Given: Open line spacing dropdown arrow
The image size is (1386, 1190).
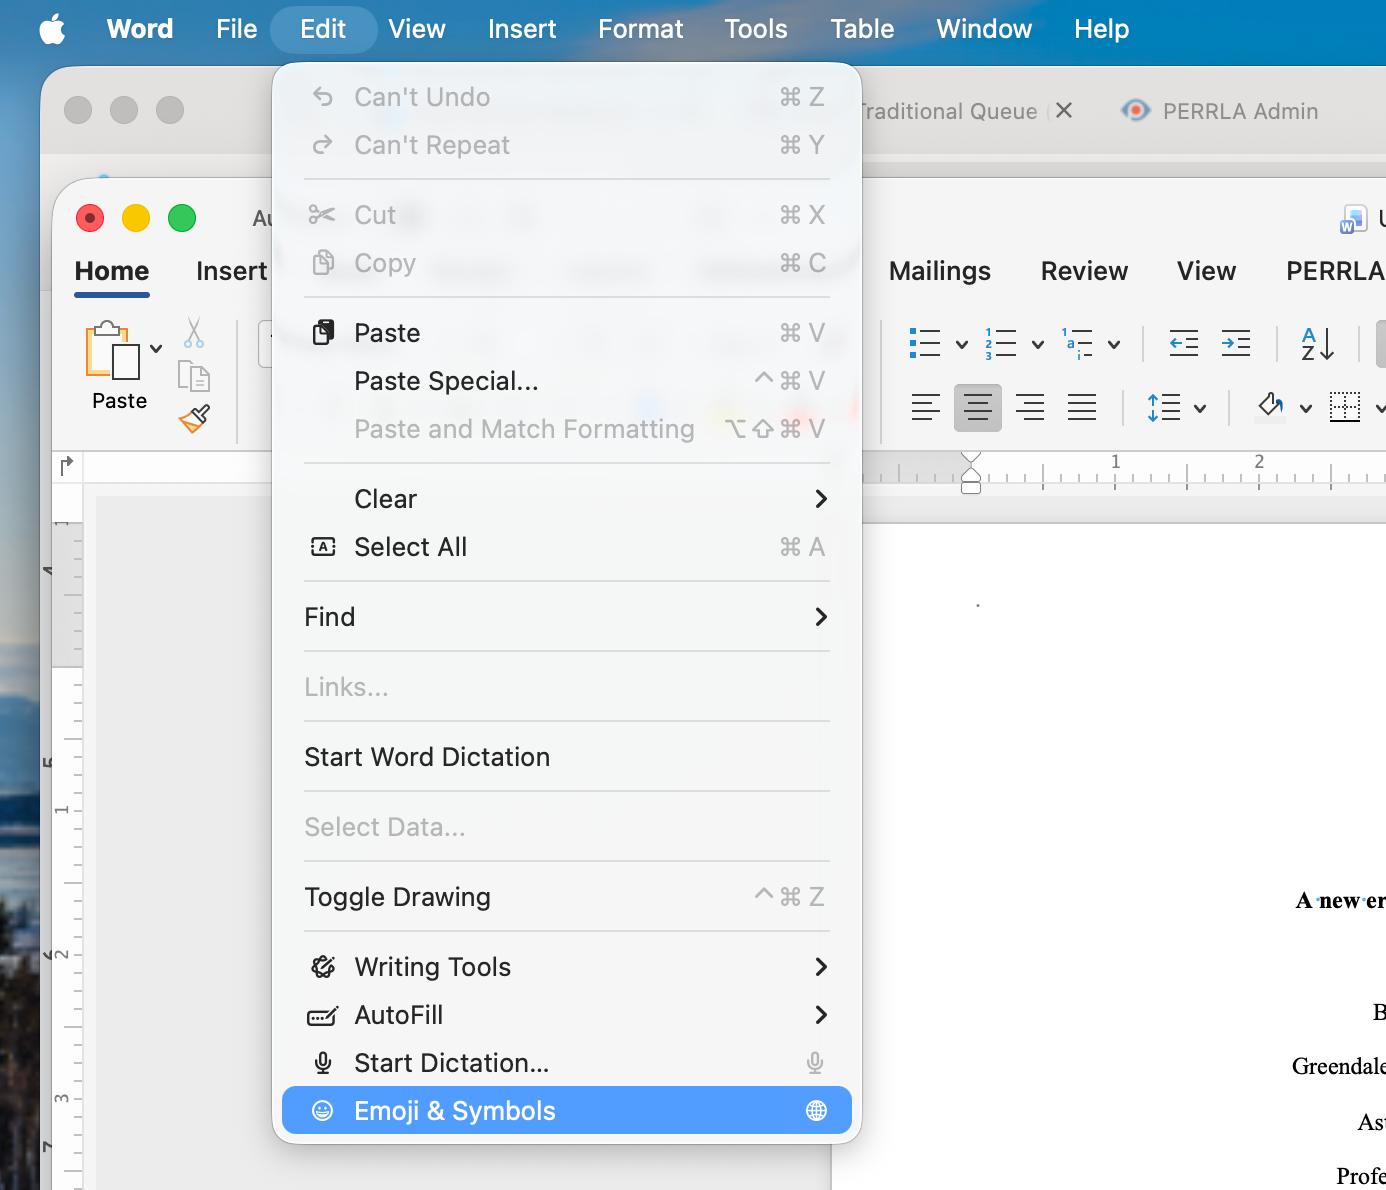Looking at the screenshot, I should point(1200,408).
